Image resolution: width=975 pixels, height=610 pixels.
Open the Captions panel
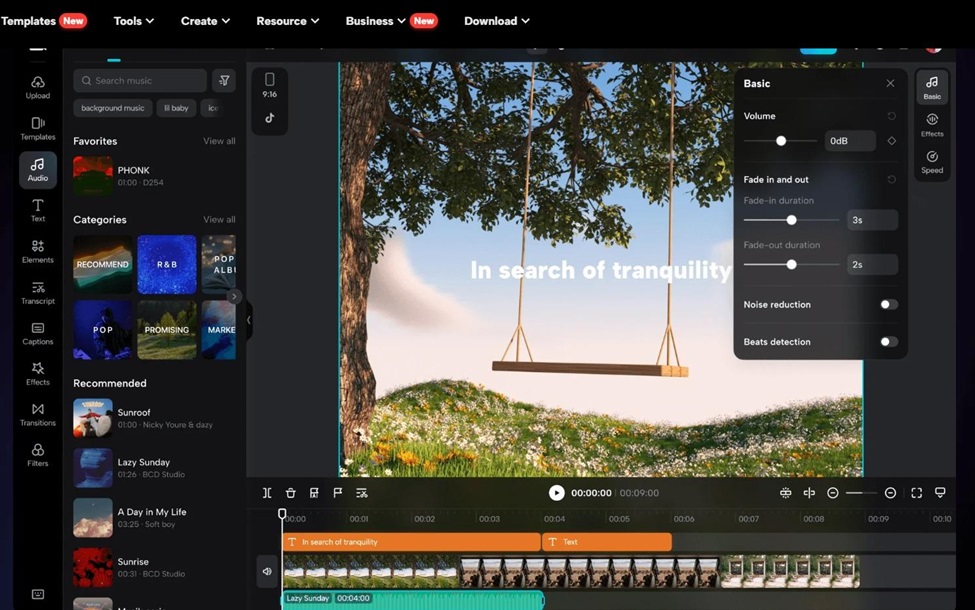tap(37, 335)
